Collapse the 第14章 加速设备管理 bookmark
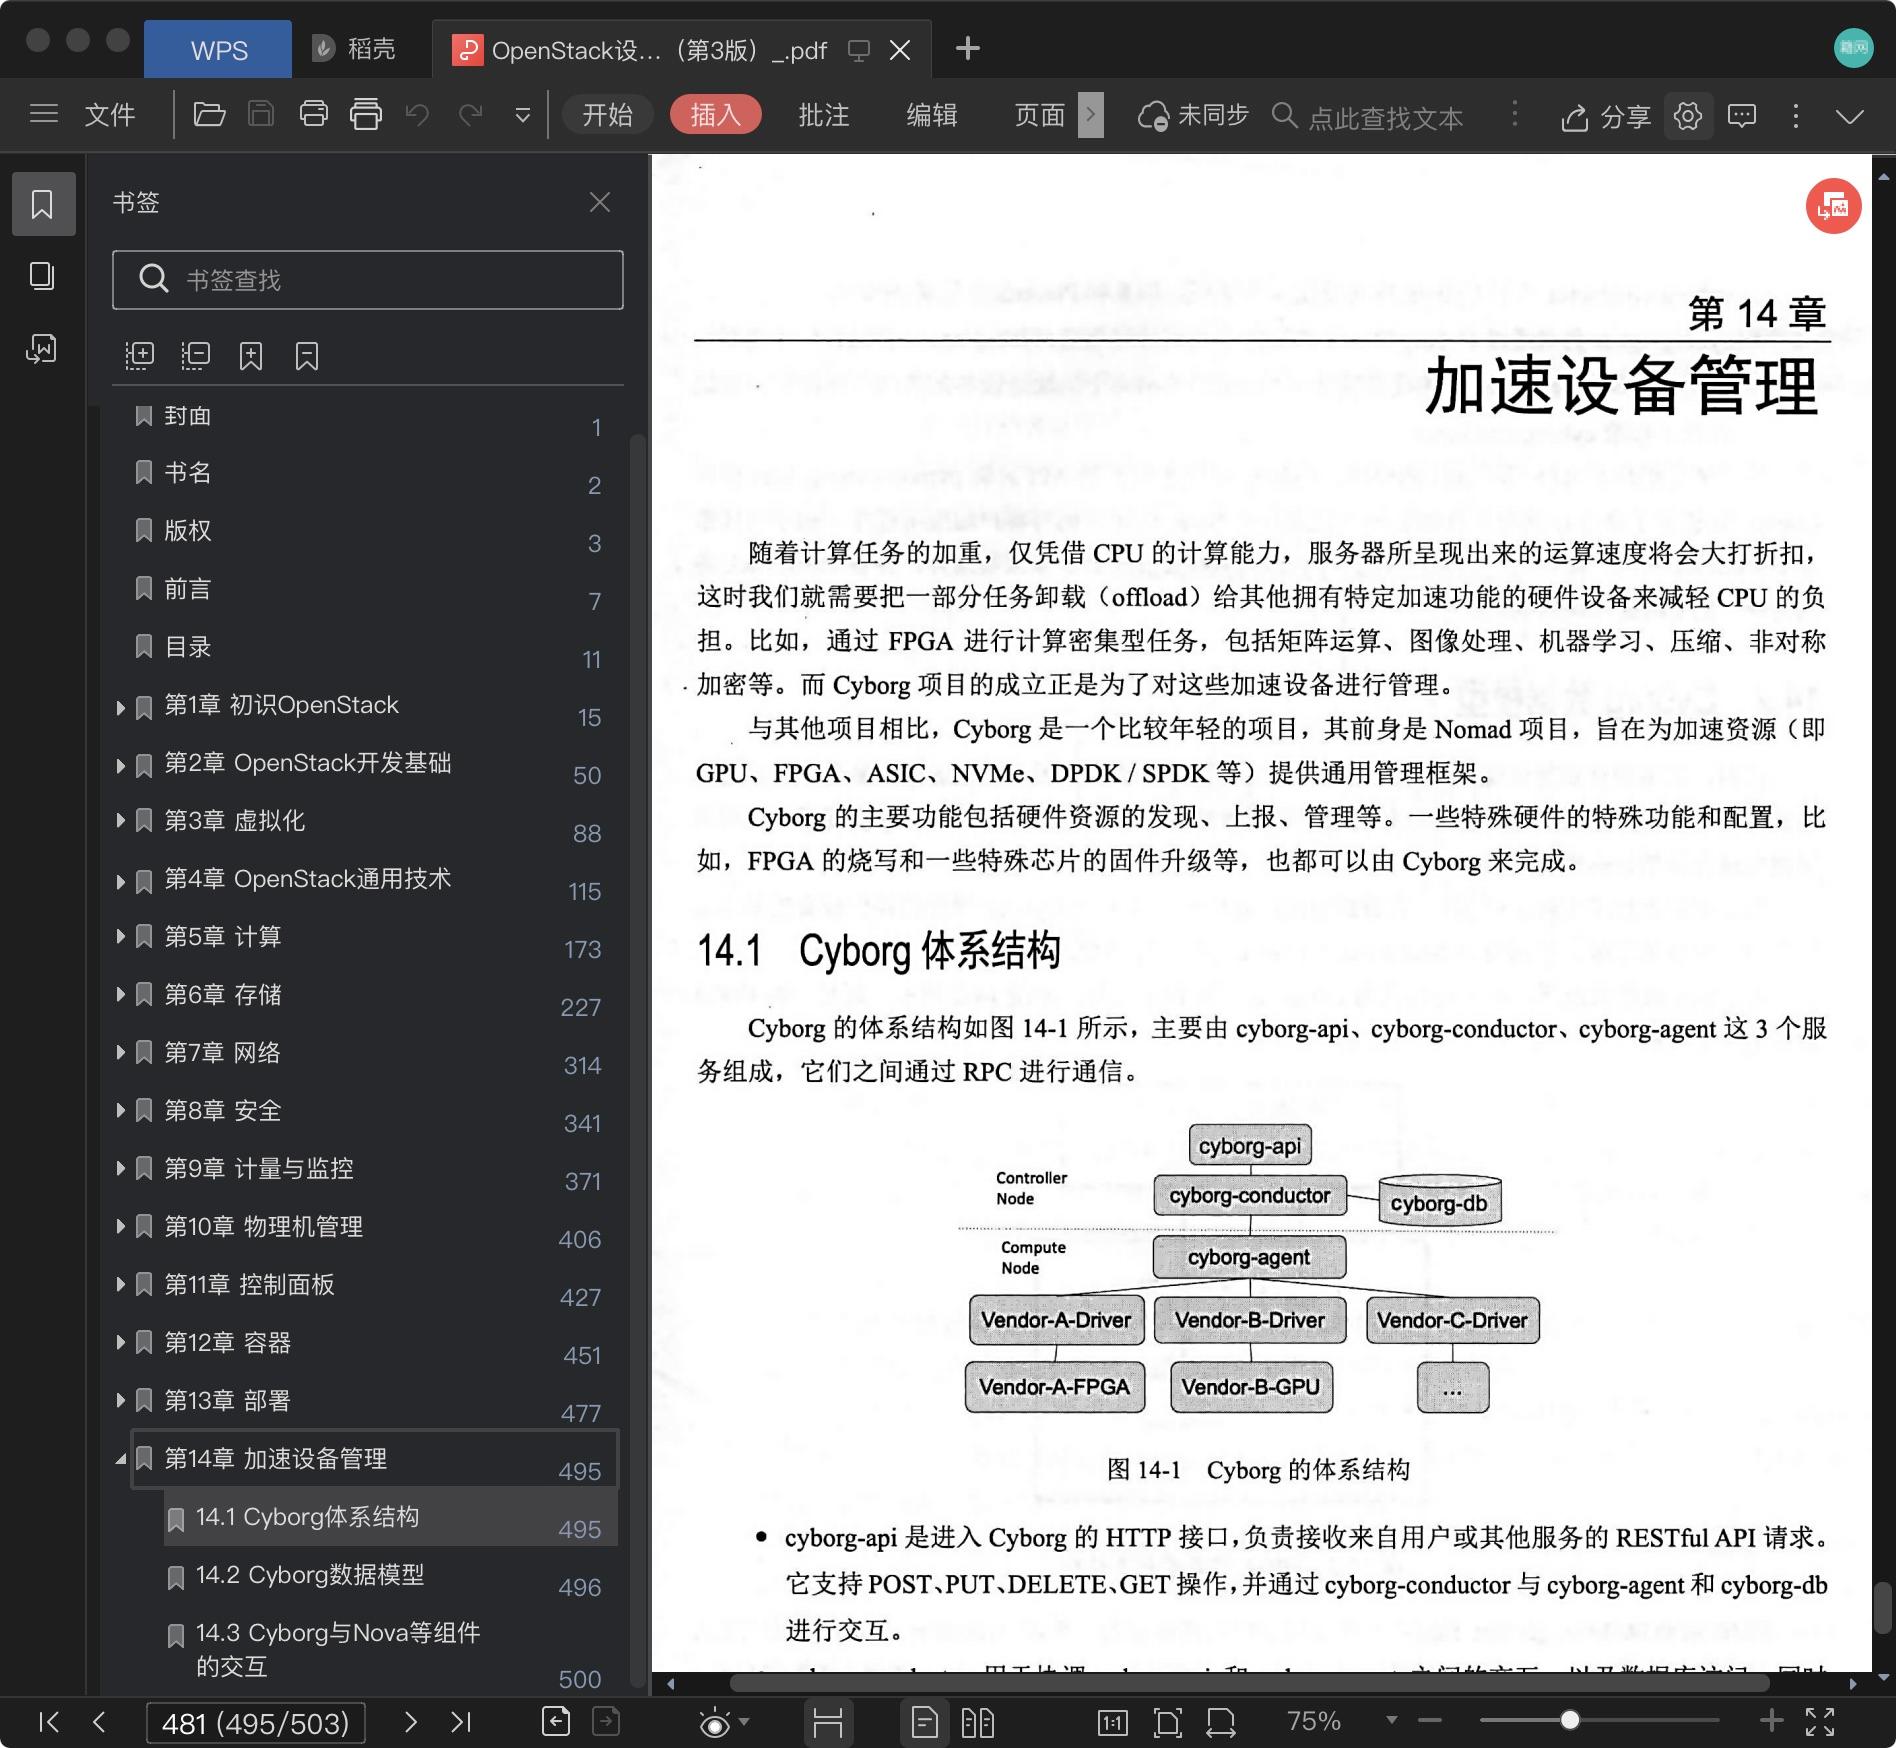The width and height of the screenshot is (1896, 1748). 120,1460
